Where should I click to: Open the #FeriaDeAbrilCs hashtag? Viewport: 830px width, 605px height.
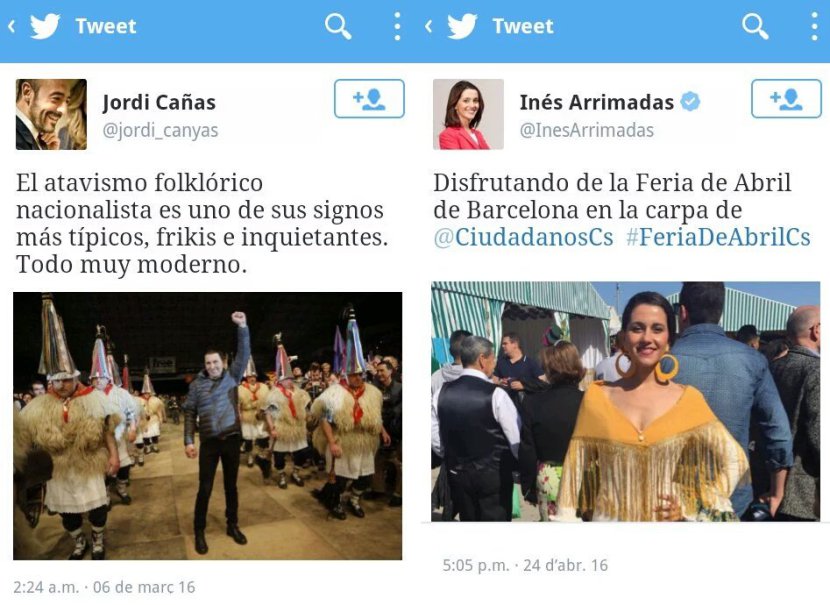click(x=718, y=237)
